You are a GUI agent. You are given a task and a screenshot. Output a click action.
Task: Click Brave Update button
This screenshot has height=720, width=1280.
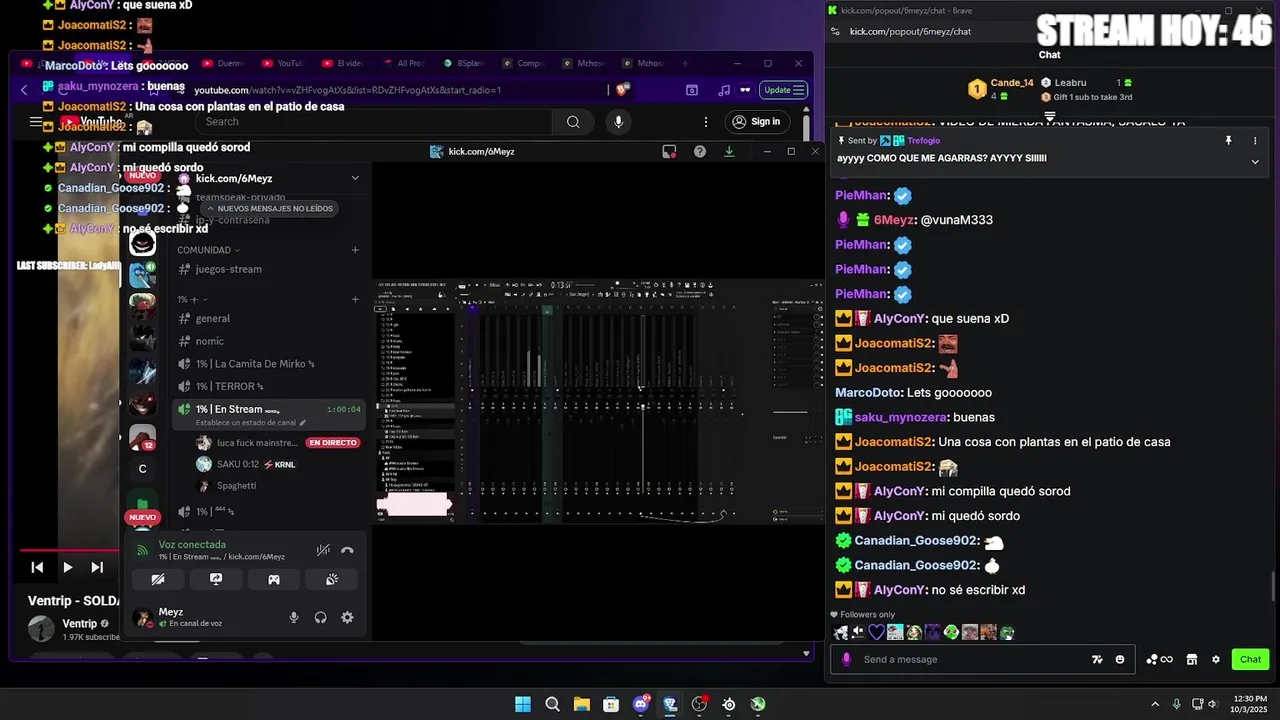[x=783, y=90]
